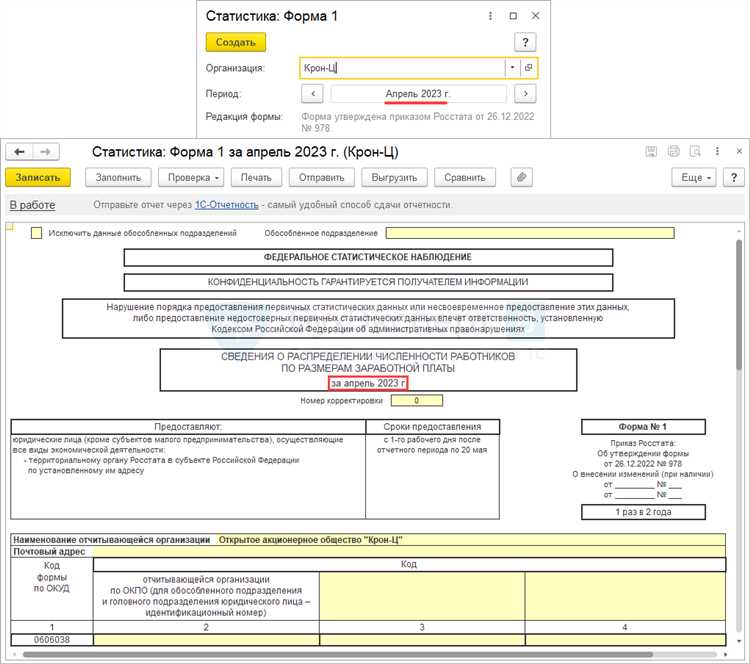Image resolution: width=750 pixels, height=664 pixels.
Task: Open organization selection window icon
Action: [x=529, y=67]
